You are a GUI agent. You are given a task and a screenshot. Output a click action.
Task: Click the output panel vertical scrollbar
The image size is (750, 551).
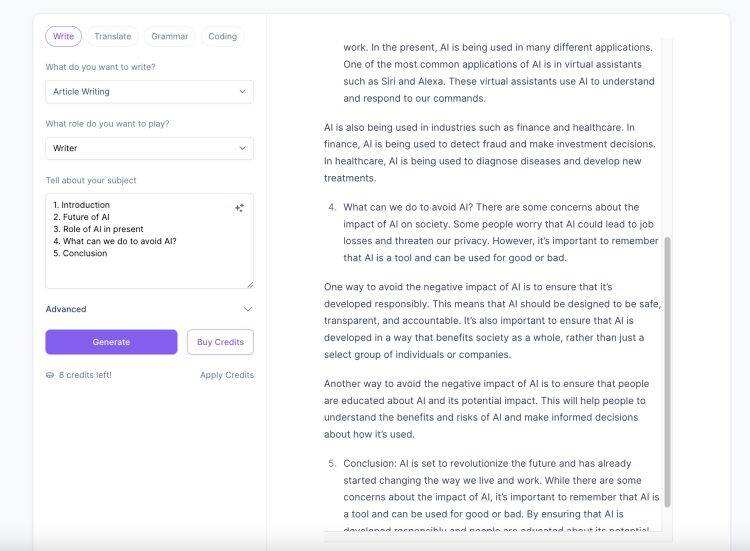667,370
